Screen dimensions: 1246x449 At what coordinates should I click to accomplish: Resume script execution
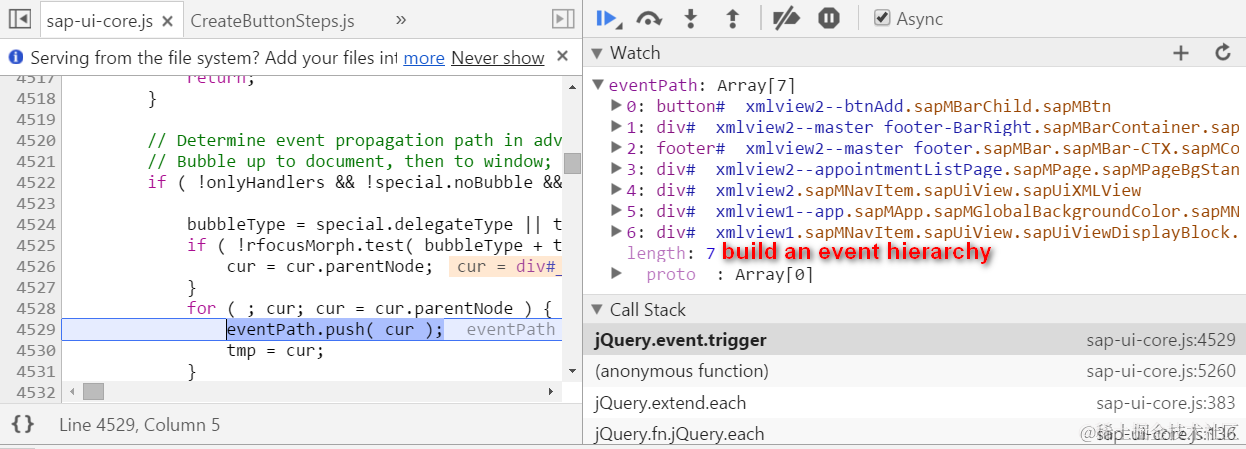607,18
